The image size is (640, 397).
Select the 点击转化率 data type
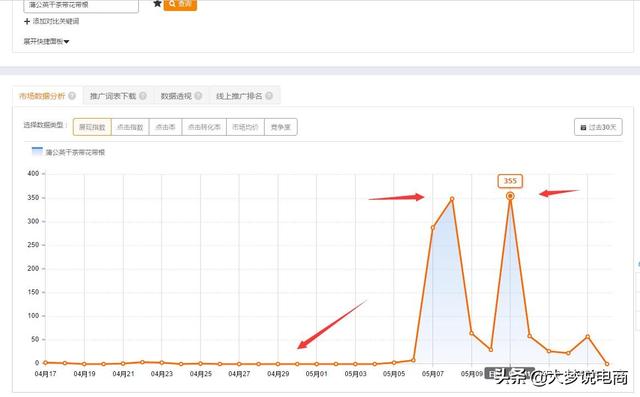pyautogui.click(x=204, y=127)
